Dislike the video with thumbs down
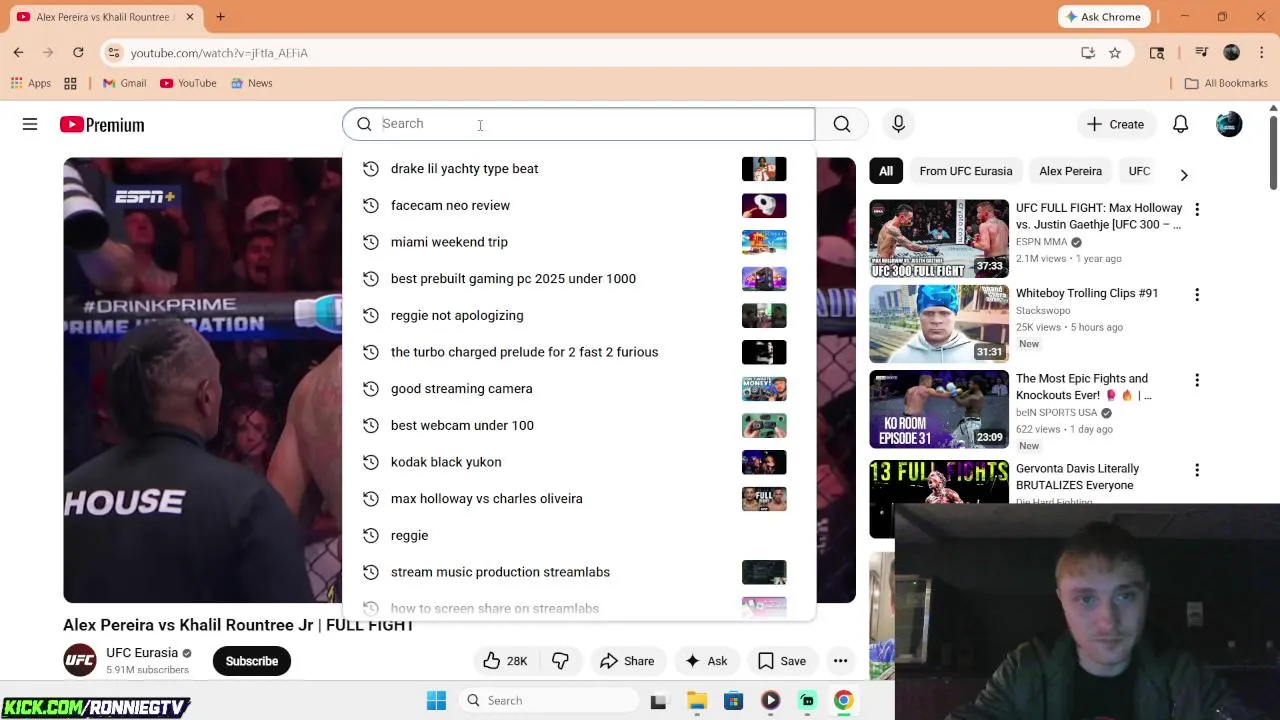 tap(560, 661)
